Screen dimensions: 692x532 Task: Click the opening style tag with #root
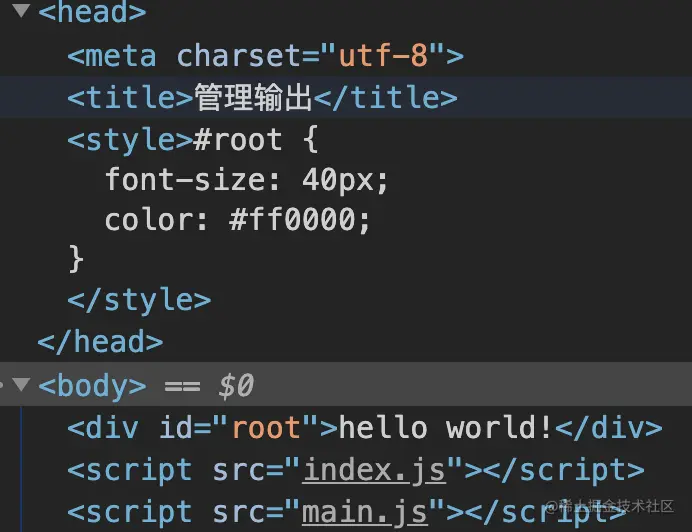pyautogui.click(x=193, y=140)
